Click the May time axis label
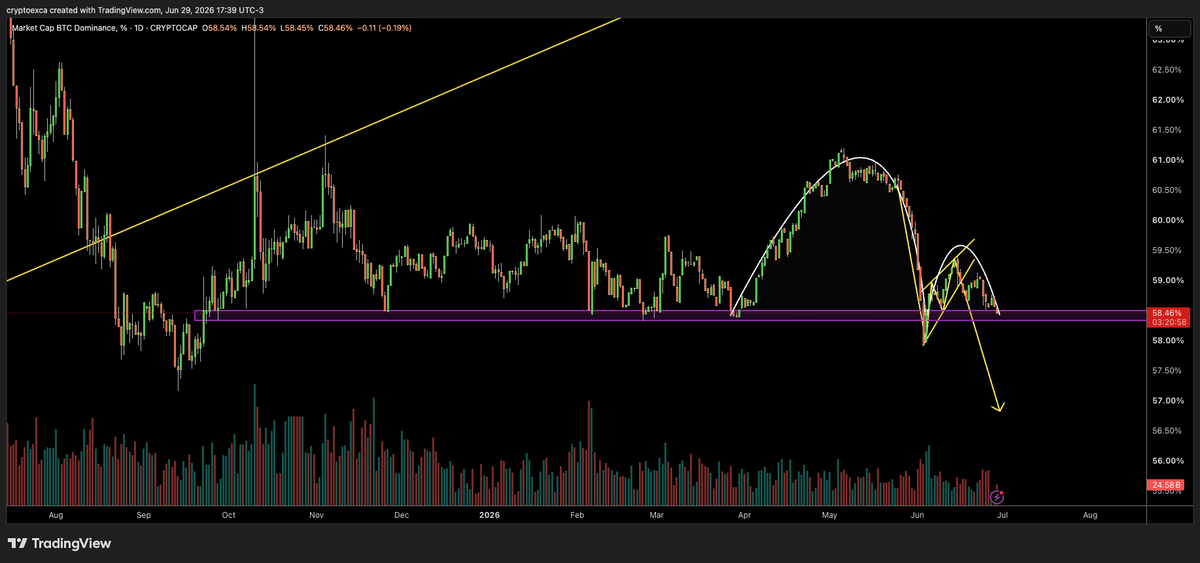The width and height of the screenshot is (1200, 563). tap(829, 515)
